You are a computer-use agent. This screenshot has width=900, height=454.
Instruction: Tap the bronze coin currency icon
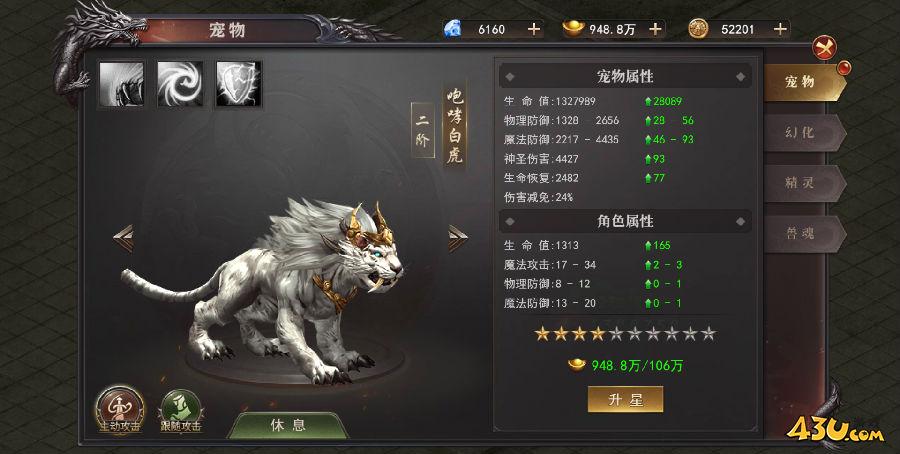point(698,29)
